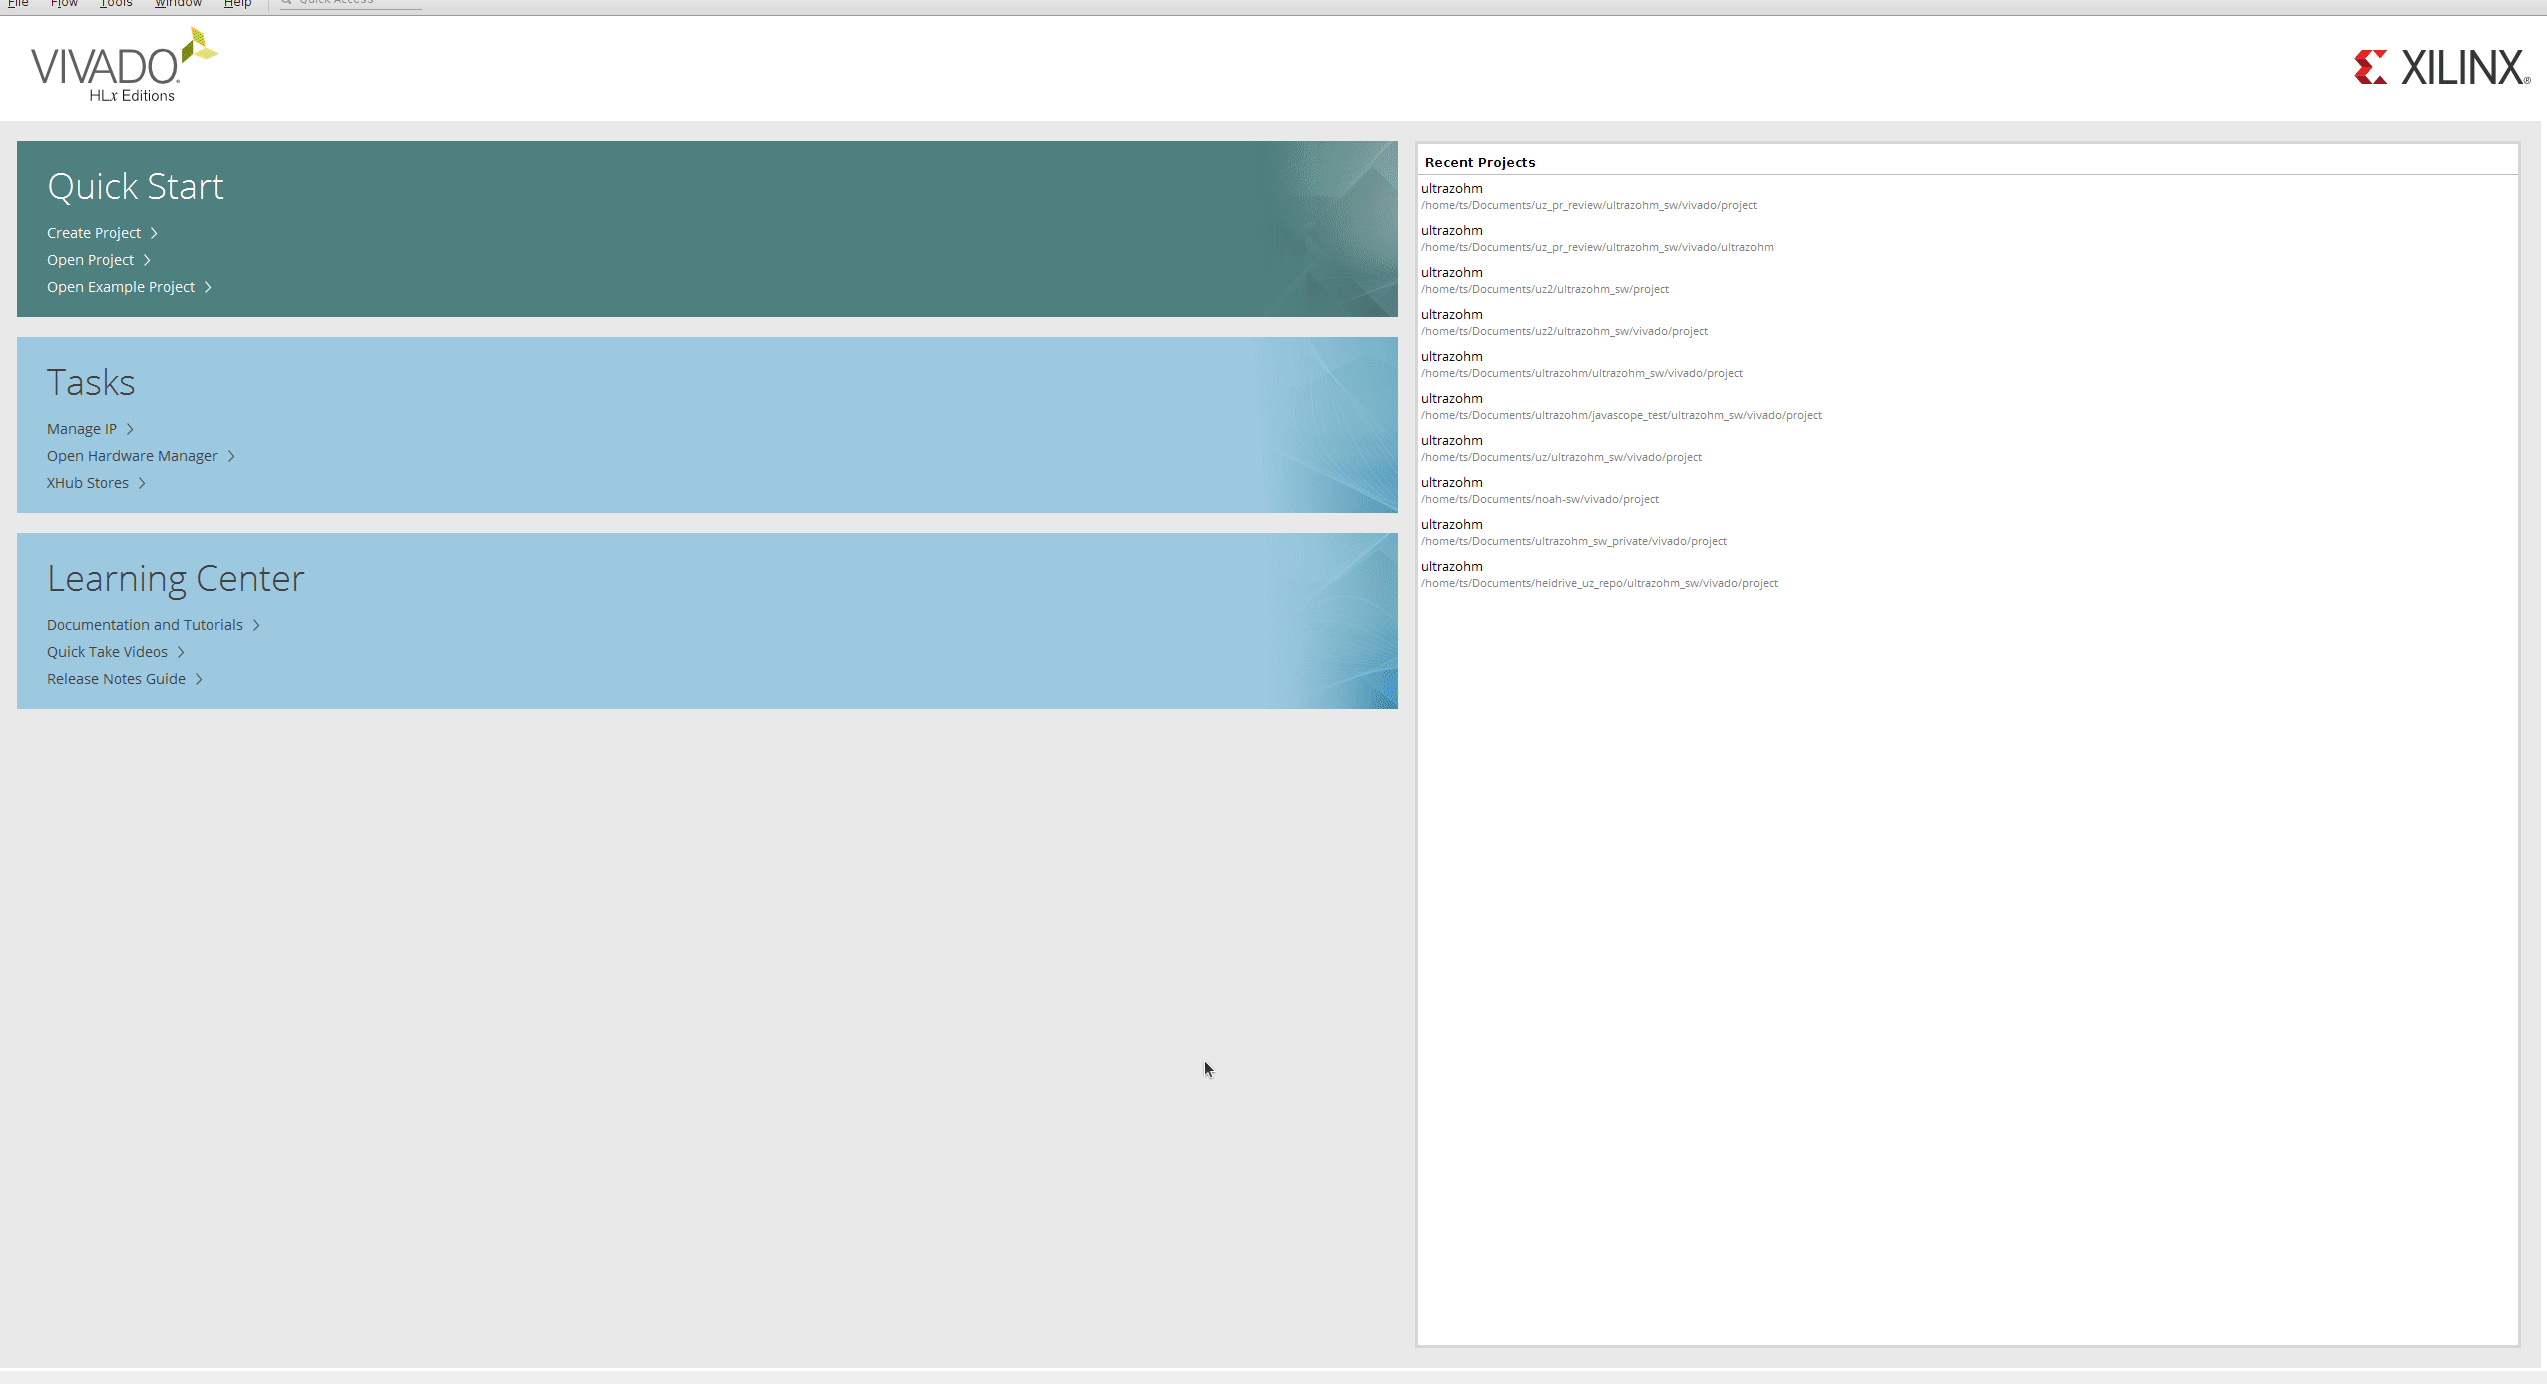
Task: Click the Quick Access search magnifier icon
Action: coord(287,2)
